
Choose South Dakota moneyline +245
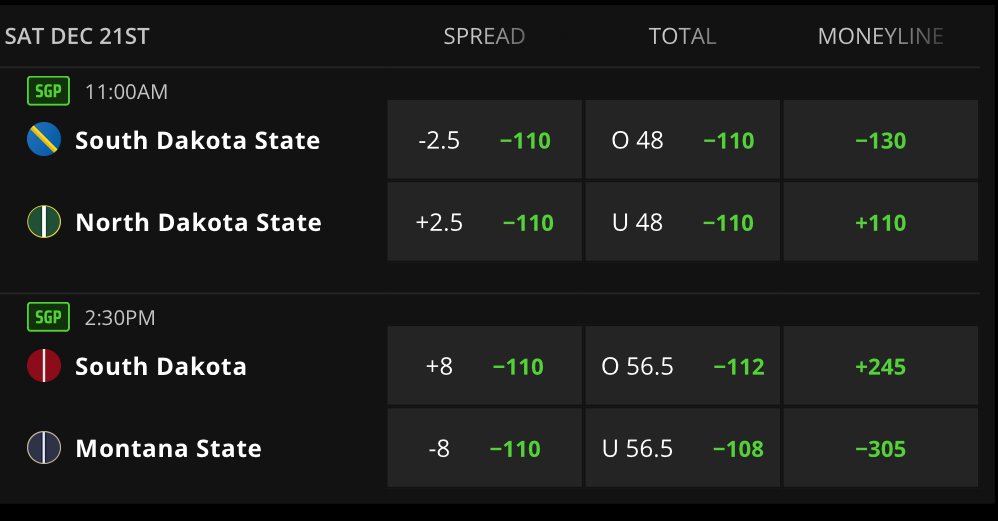(881, 366)
